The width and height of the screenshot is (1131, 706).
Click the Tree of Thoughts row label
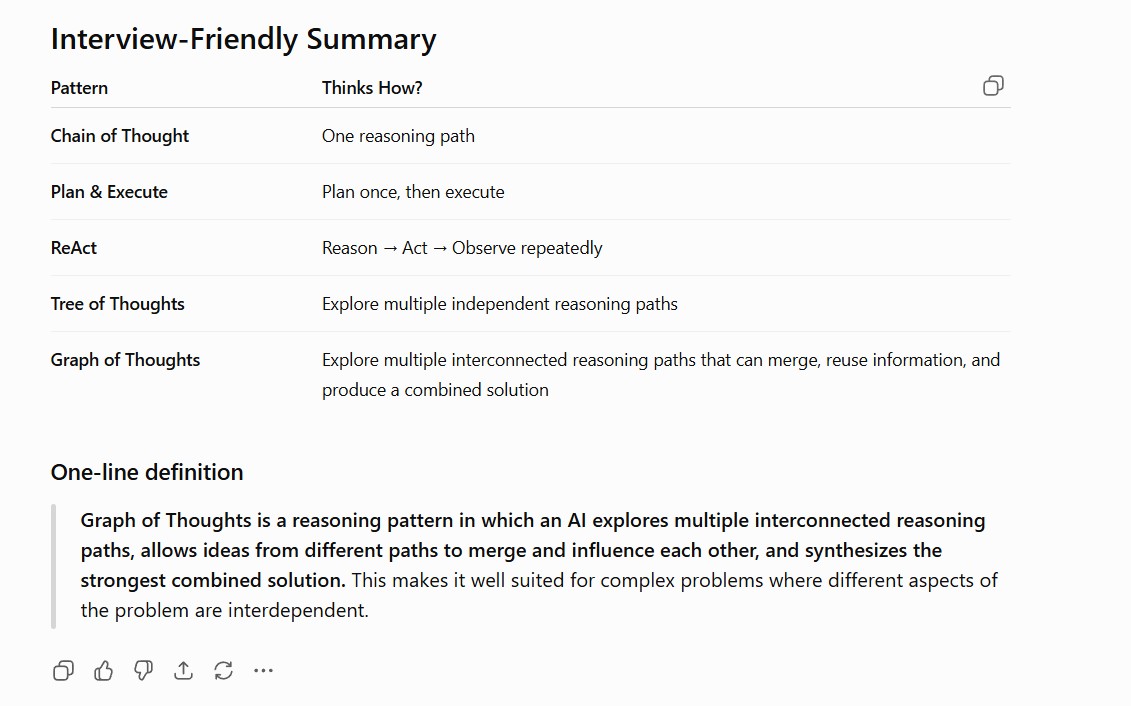click(118, 304)
